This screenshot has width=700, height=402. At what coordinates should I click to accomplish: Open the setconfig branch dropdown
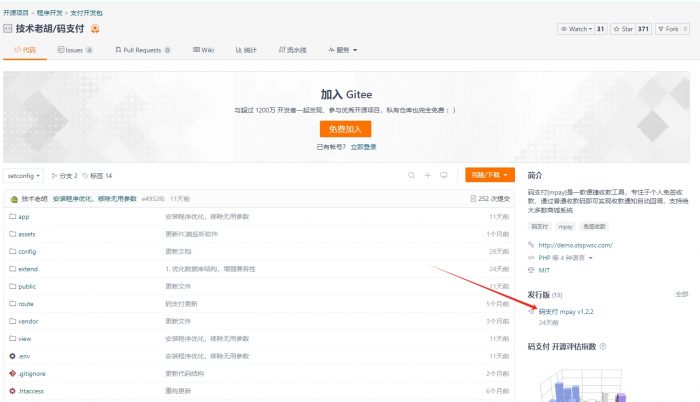22,175
